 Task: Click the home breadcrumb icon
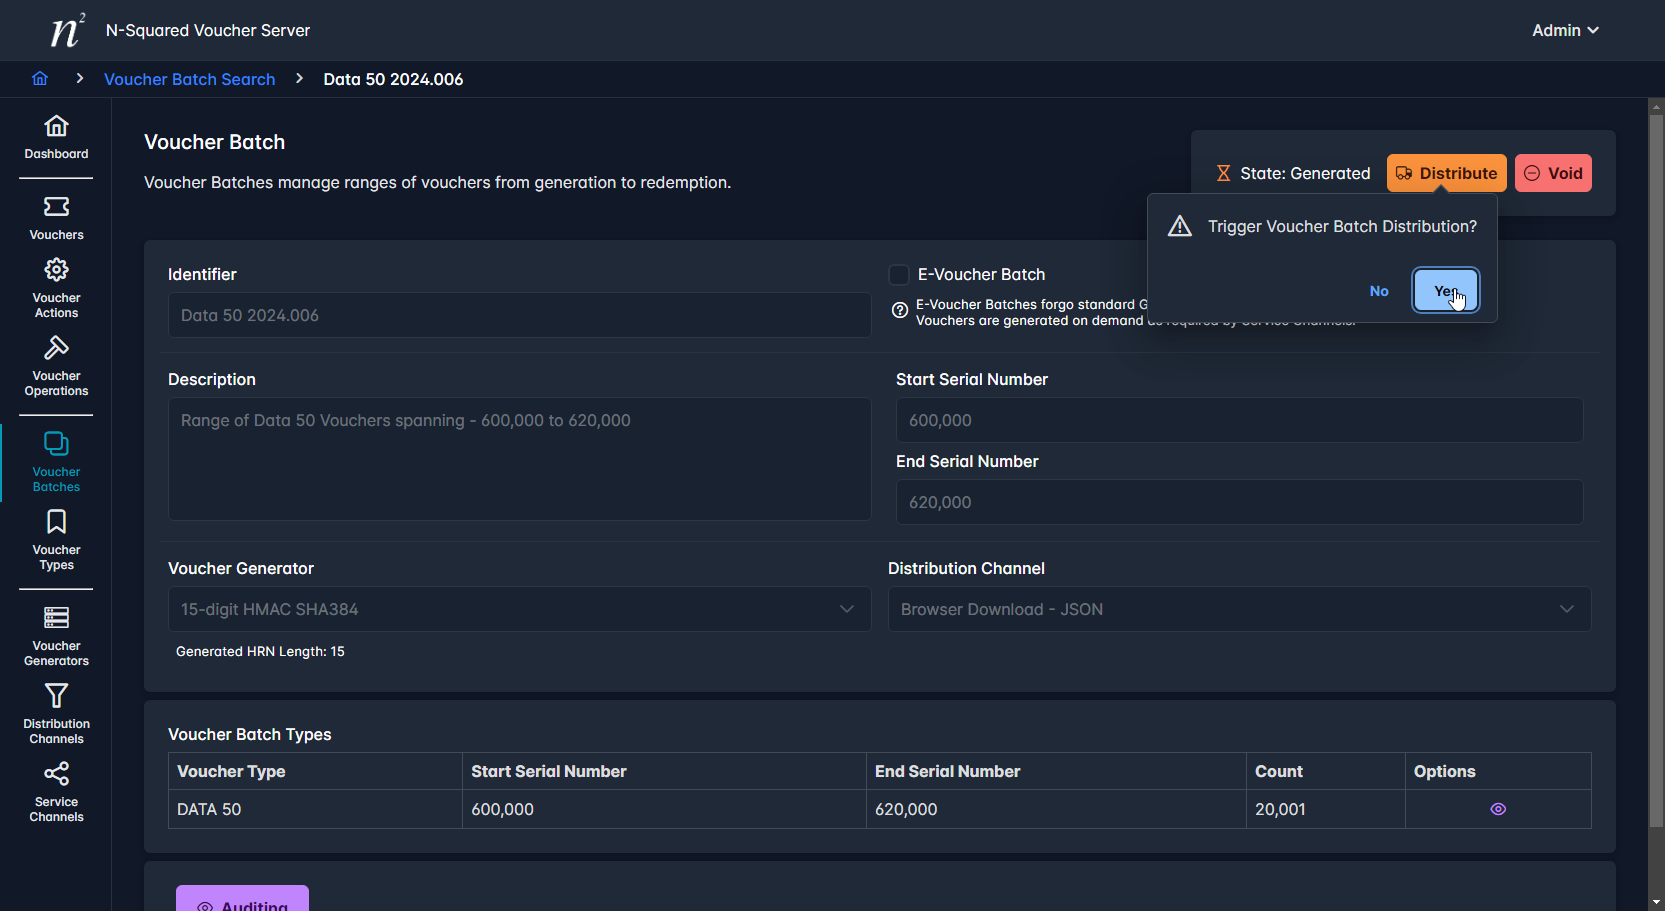[40, 79]
